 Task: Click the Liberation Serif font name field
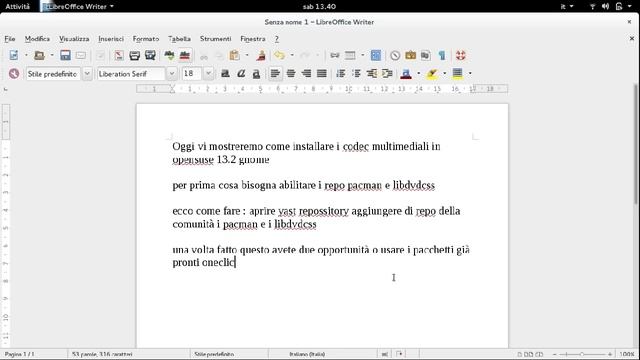point(131,73)
